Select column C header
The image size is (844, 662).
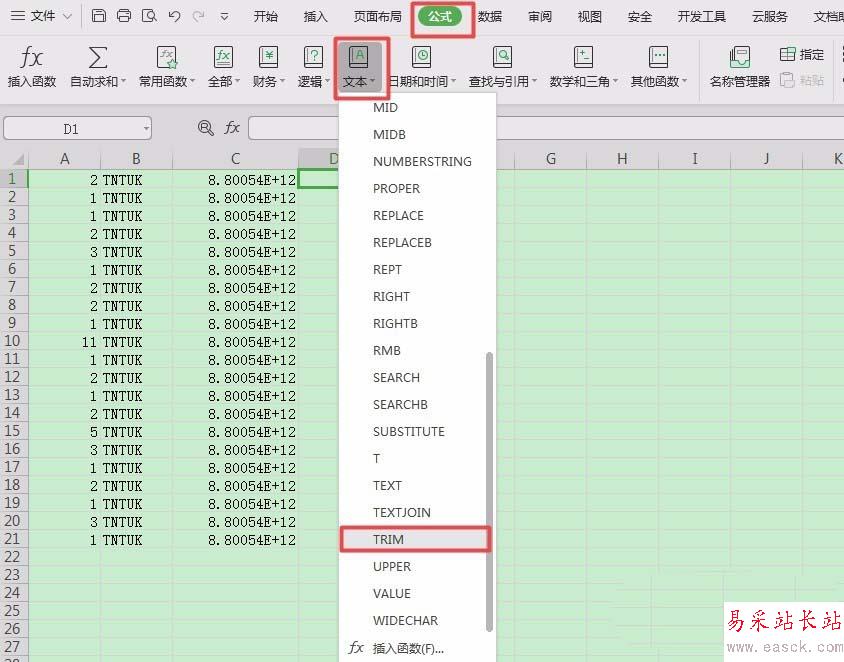tap(235, 159)
